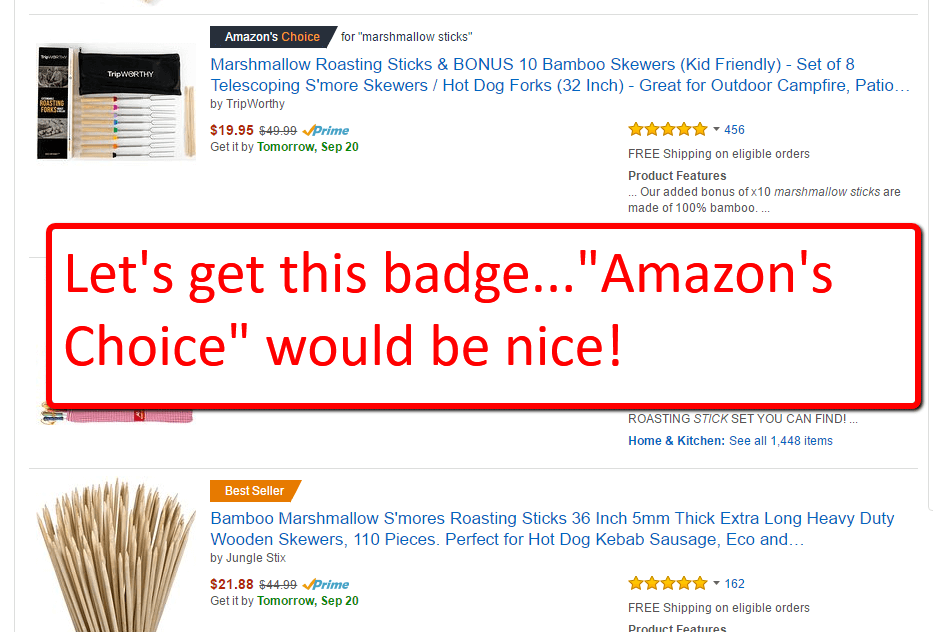
Task: Click the by TripWorthy brand text
Action: 248,104
